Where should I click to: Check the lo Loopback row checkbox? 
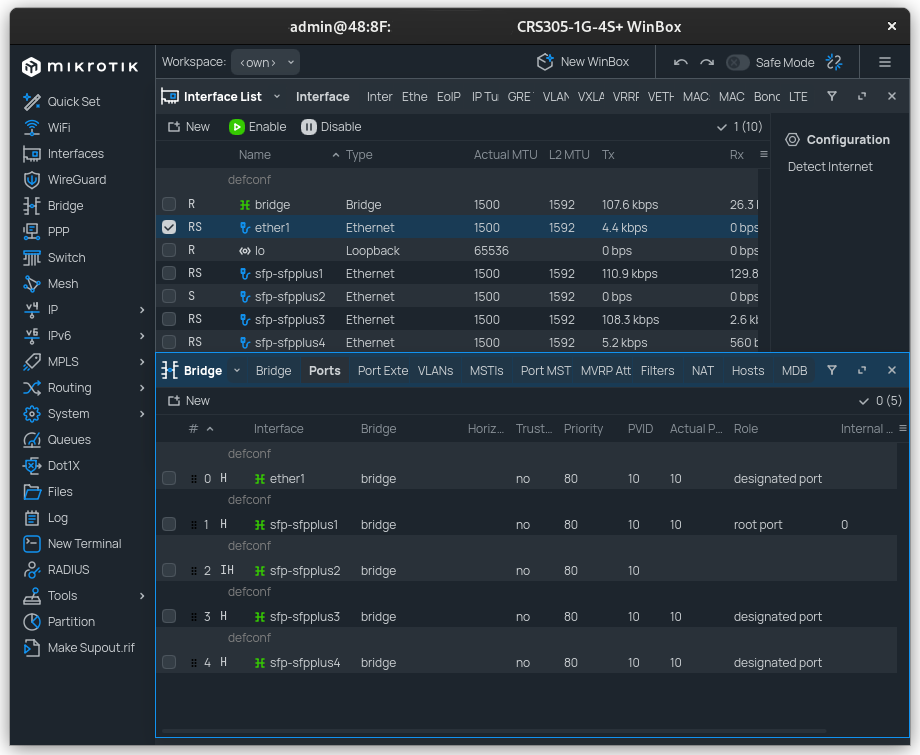(x=169, y=250)
